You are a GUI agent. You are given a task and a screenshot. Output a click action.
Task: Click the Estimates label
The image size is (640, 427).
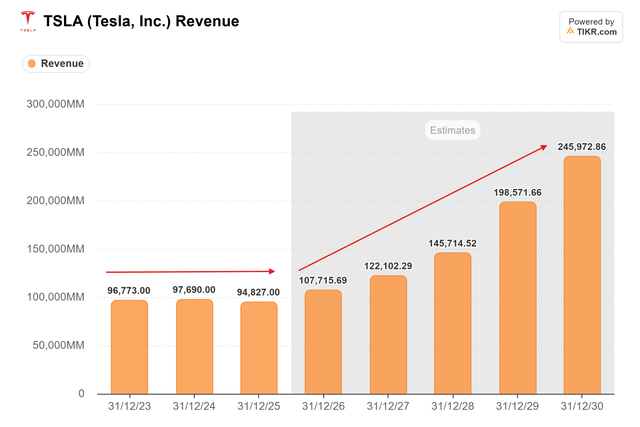[453, 130]
